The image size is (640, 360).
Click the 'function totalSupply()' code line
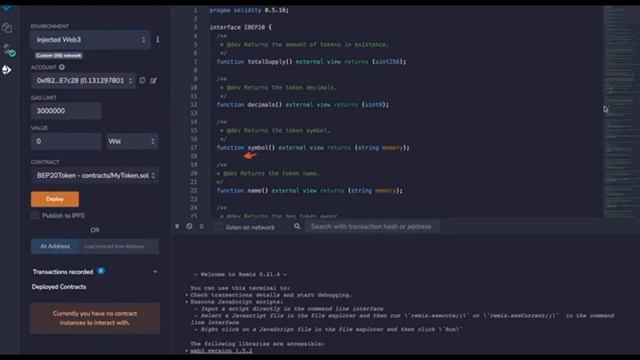(311, 62)
